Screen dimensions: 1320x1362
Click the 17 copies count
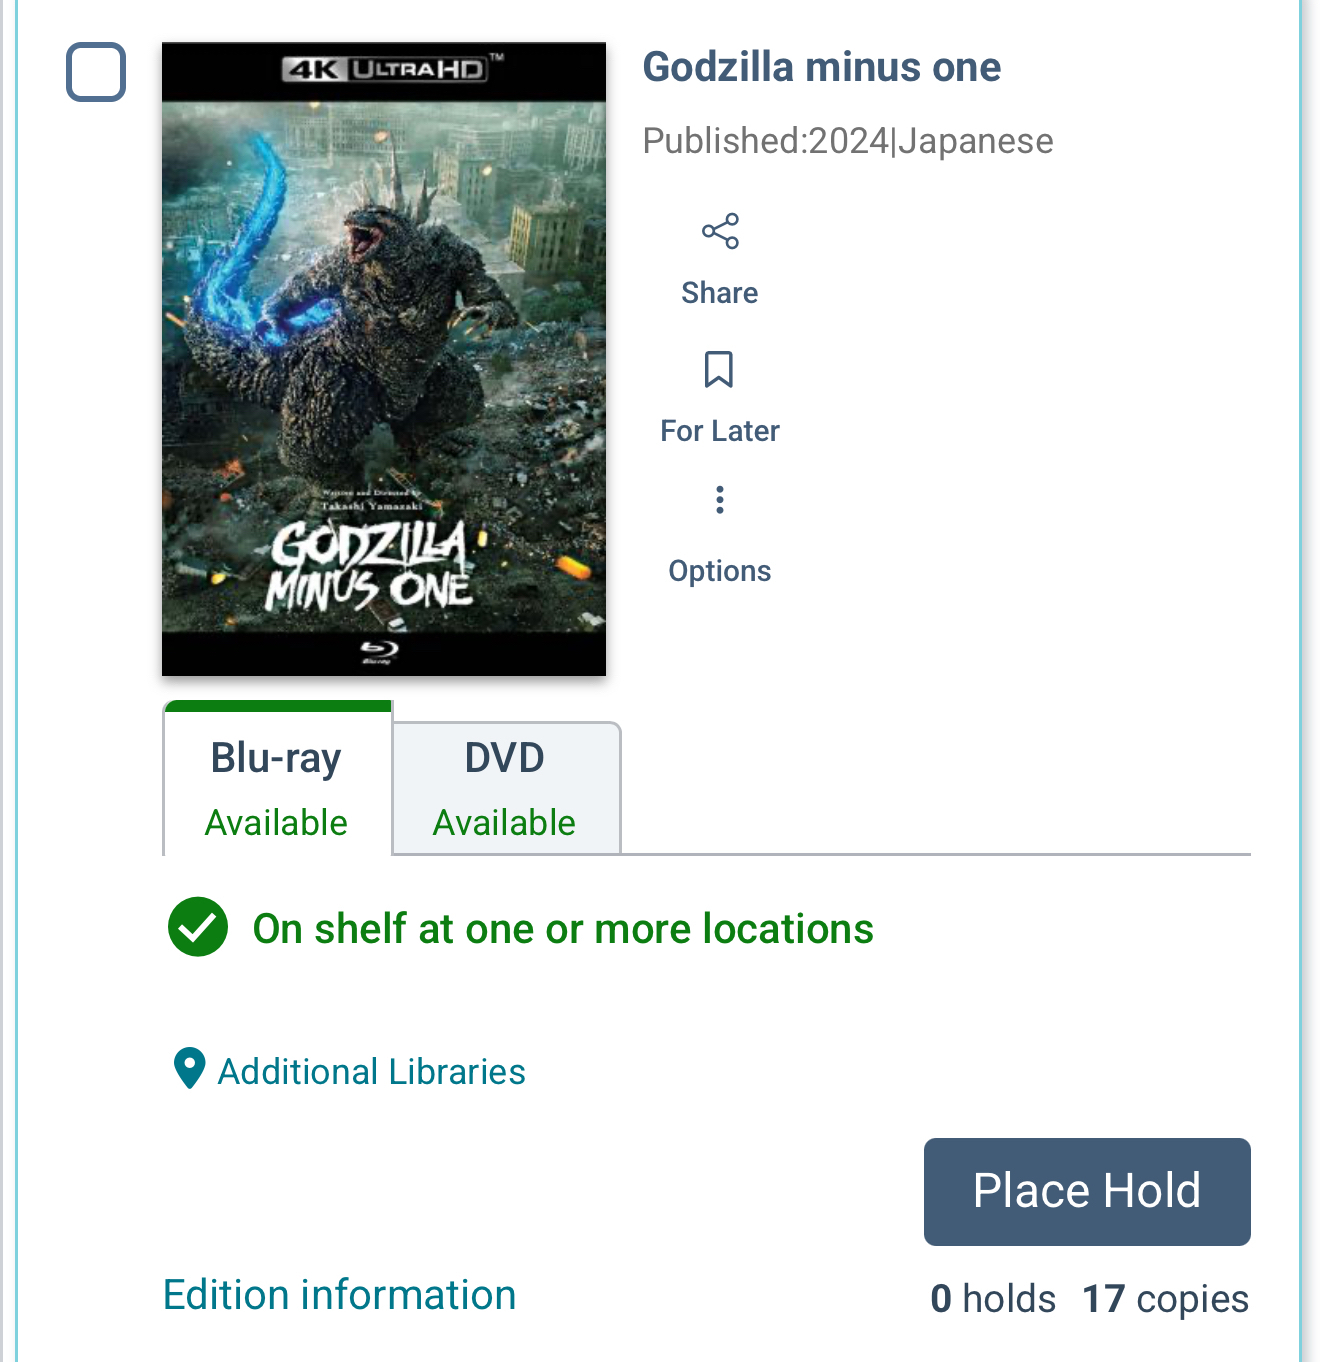(1165, 1299)
